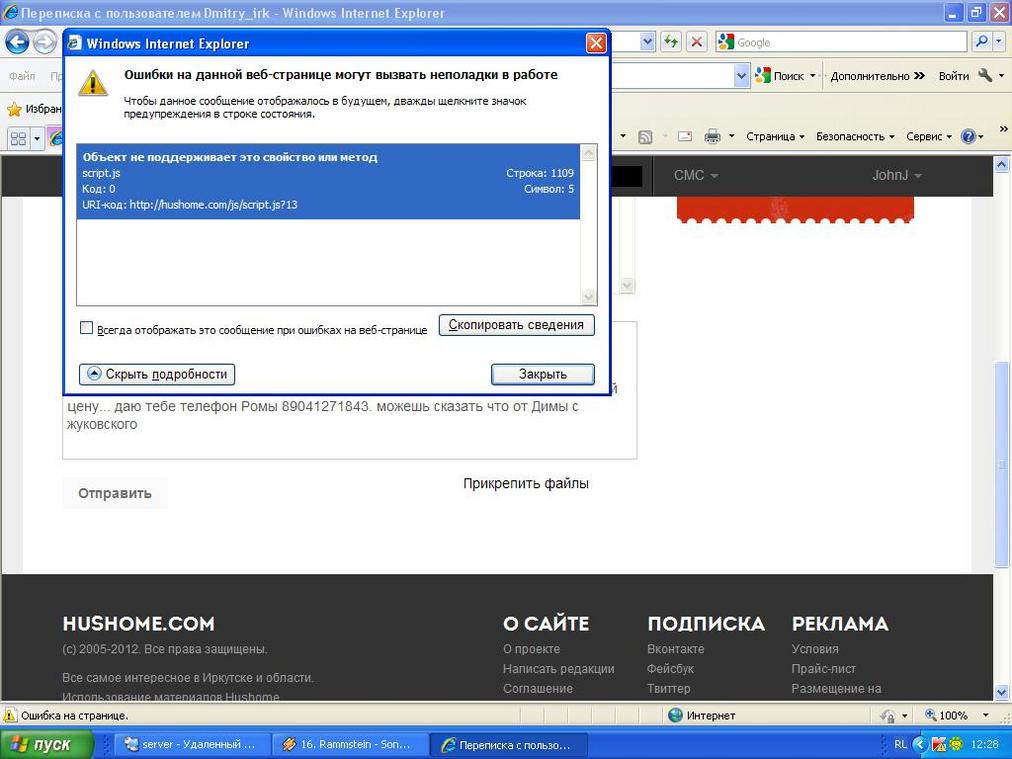Open the Kaspersky tray icon
The height and width of the screenshot is (759, 1012).
[x=938, y=744]
